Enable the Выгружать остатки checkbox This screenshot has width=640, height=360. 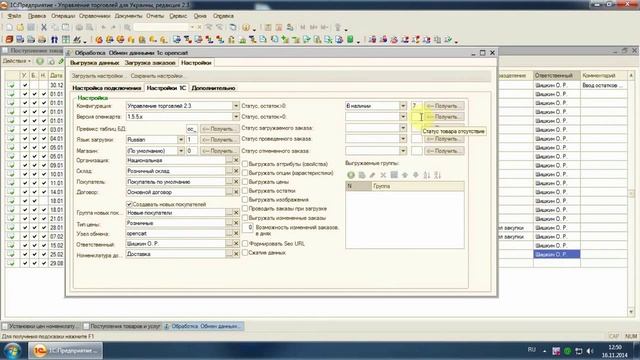(245, 191)
